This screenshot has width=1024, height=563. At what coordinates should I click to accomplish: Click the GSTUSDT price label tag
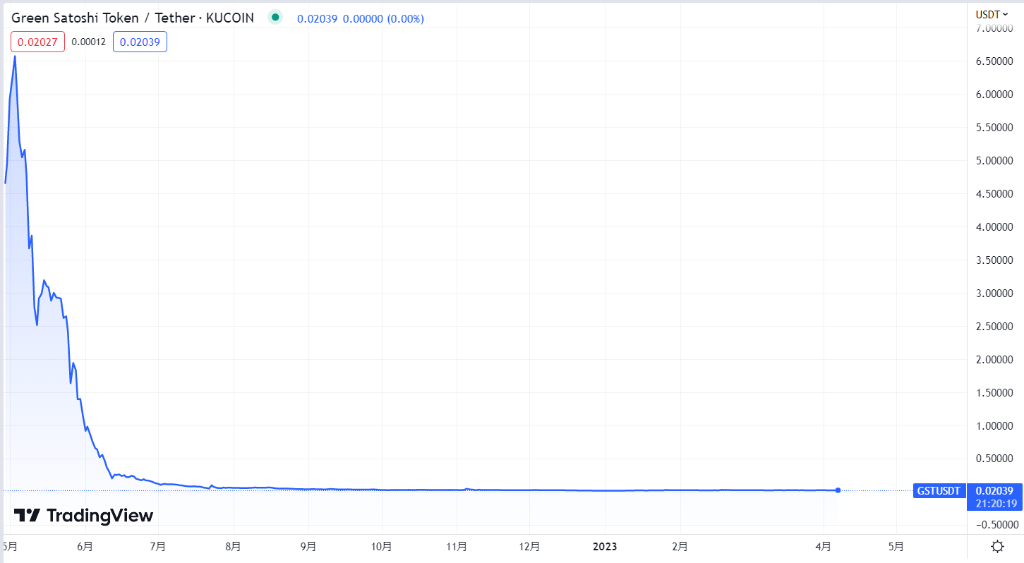(x=939, y=491)
